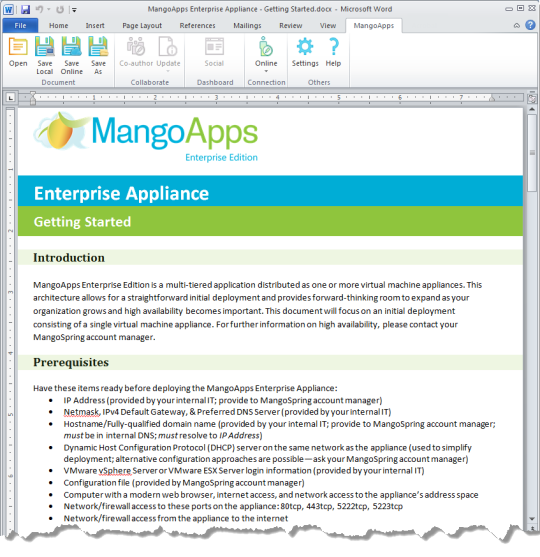
Task: Switch to the Review tab
Action: pyautogui.click(x=291, y=26)
